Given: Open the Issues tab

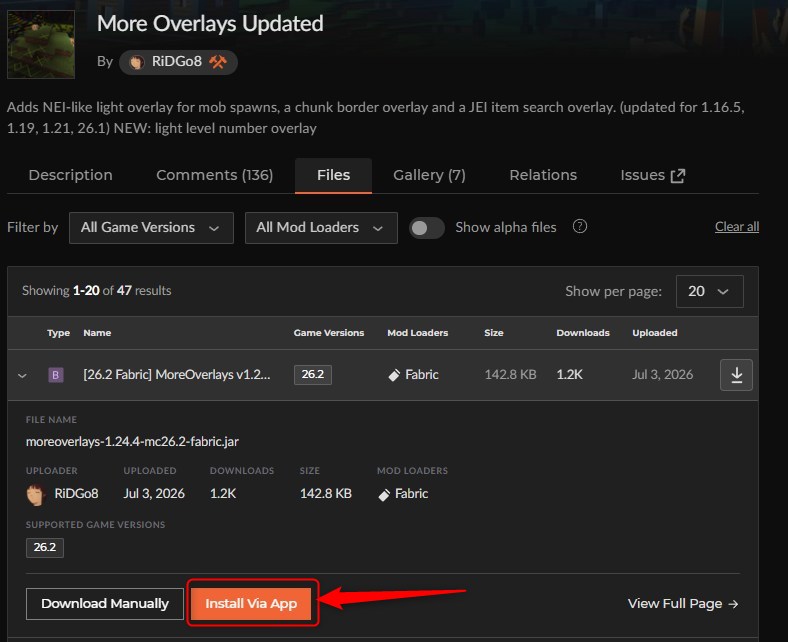Looking at the screenshot, I should 652,175.
